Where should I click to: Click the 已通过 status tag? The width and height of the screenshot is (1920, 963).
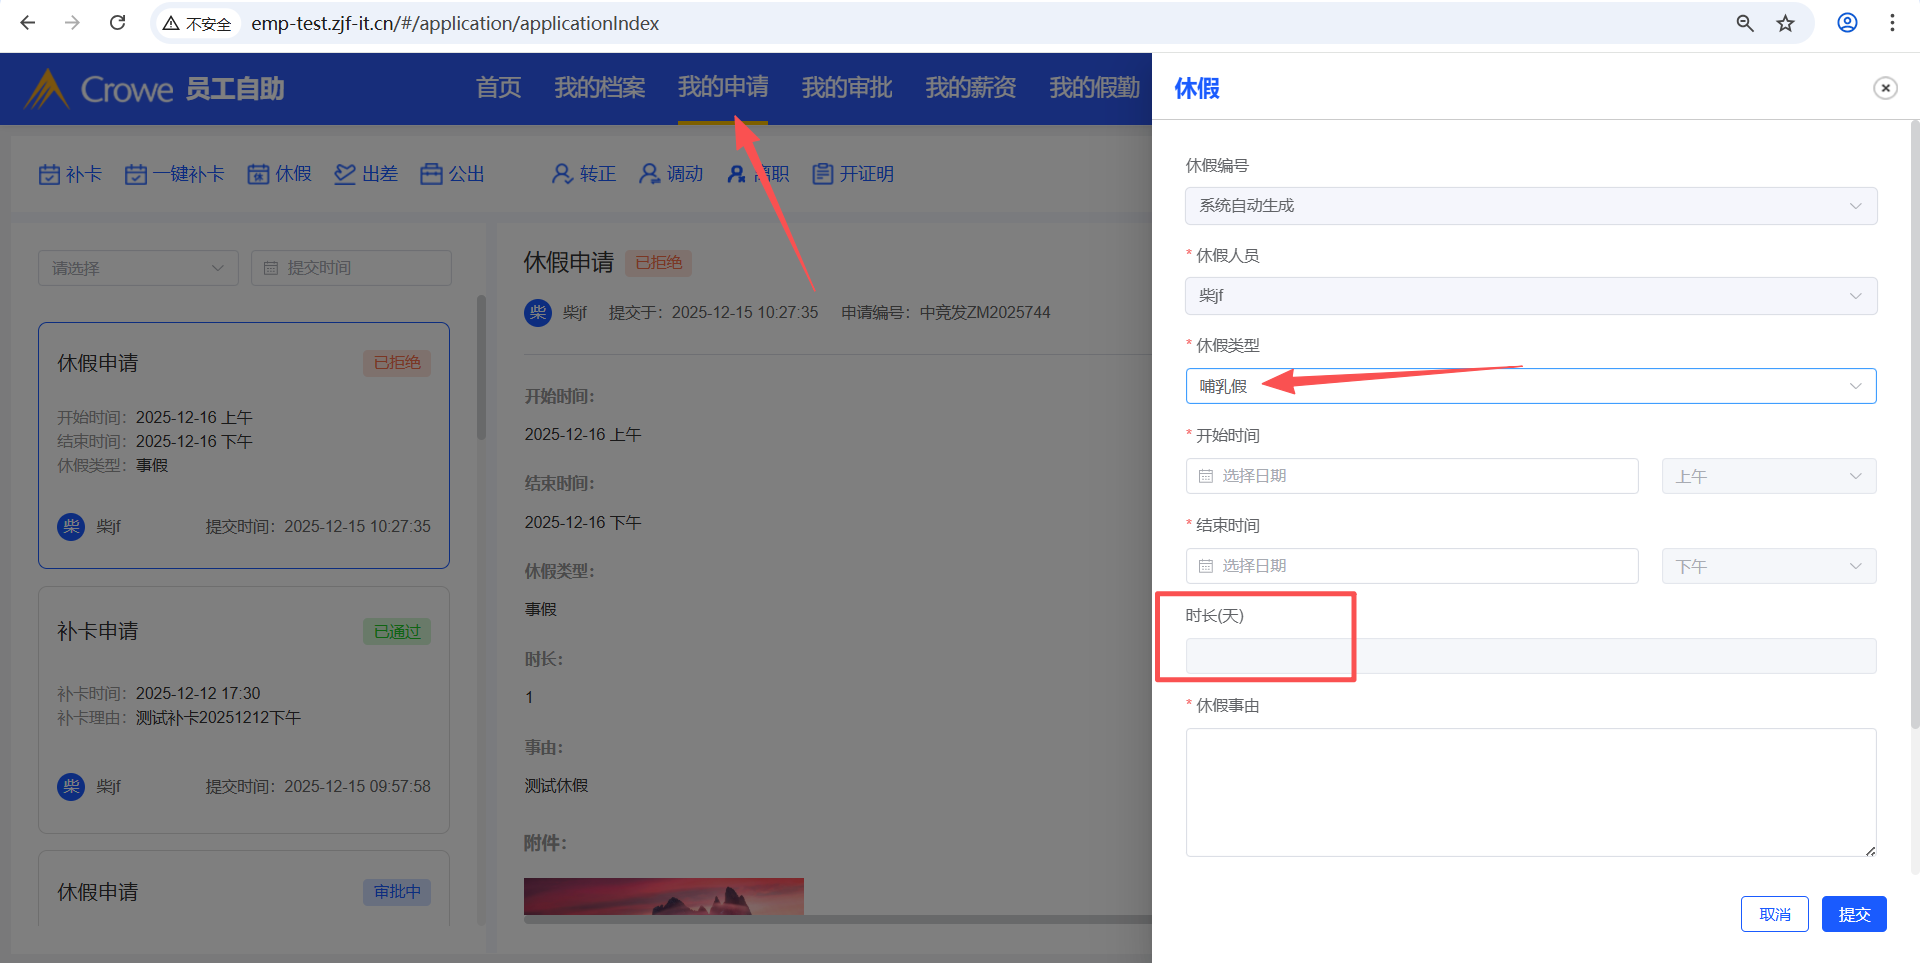(397, 632)
